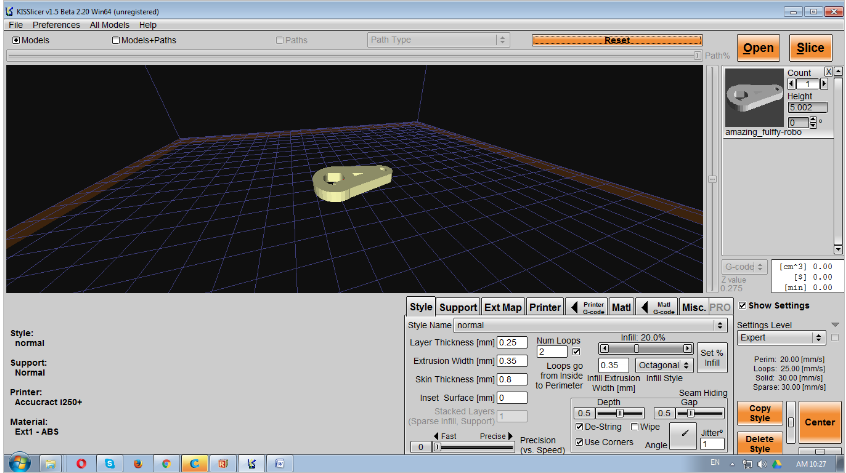Open the Windows Start menu
The image size is (846, 473).
[x=19, y=463]
